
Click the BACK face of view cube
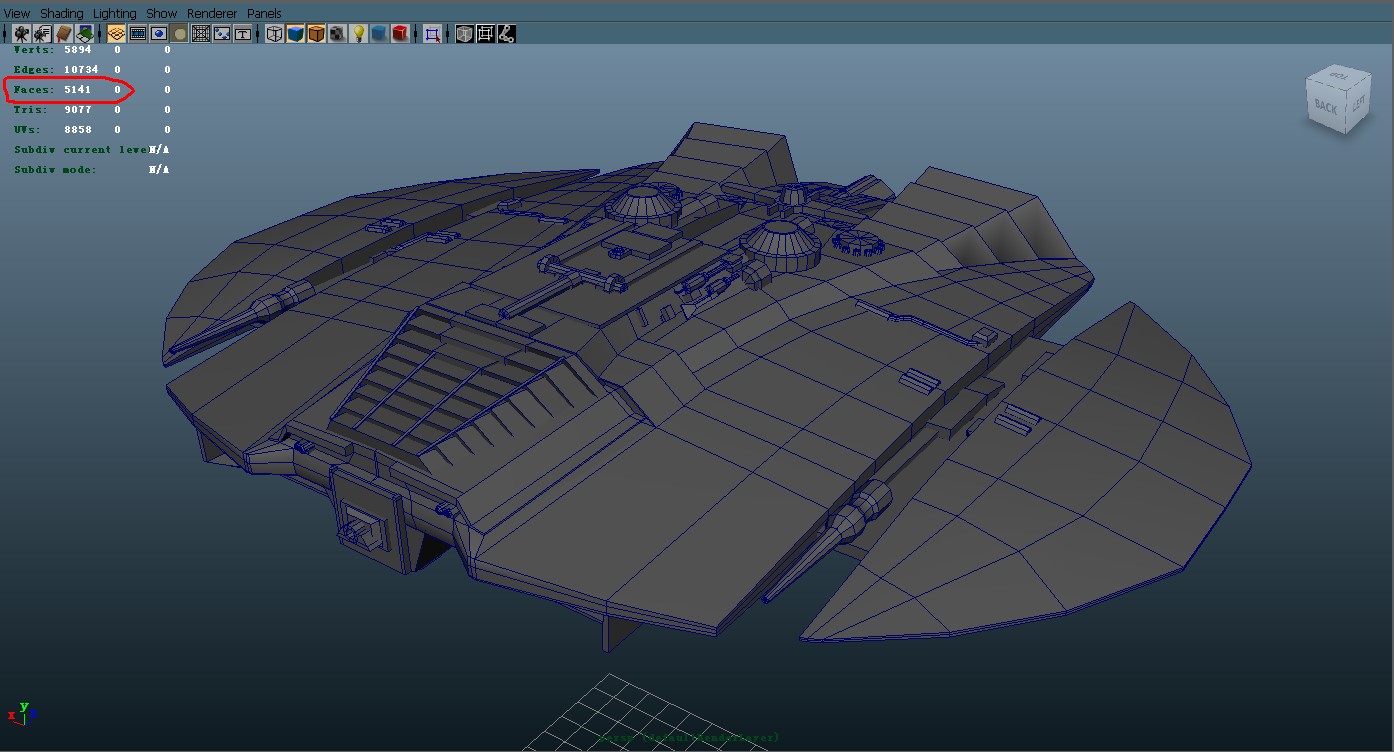click(x=1326, y=106)
